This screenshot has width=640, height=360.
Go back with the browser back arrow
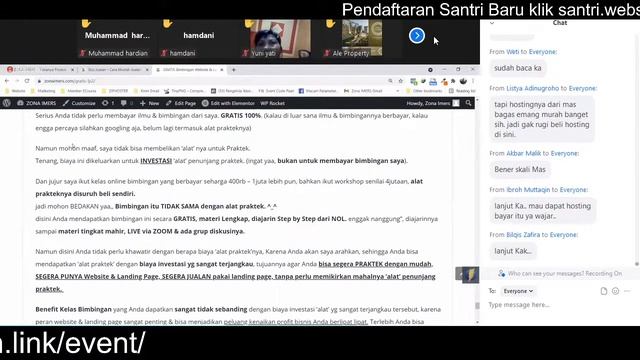[7, 81]
